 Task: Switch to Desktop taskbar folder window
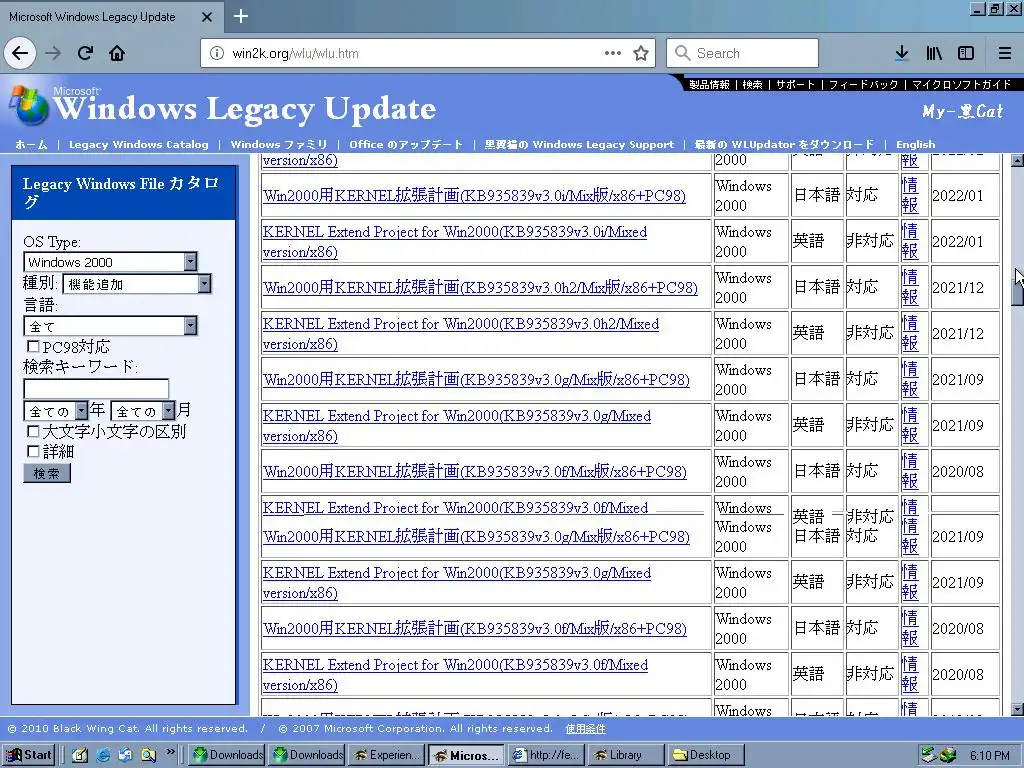click(706, 755)
